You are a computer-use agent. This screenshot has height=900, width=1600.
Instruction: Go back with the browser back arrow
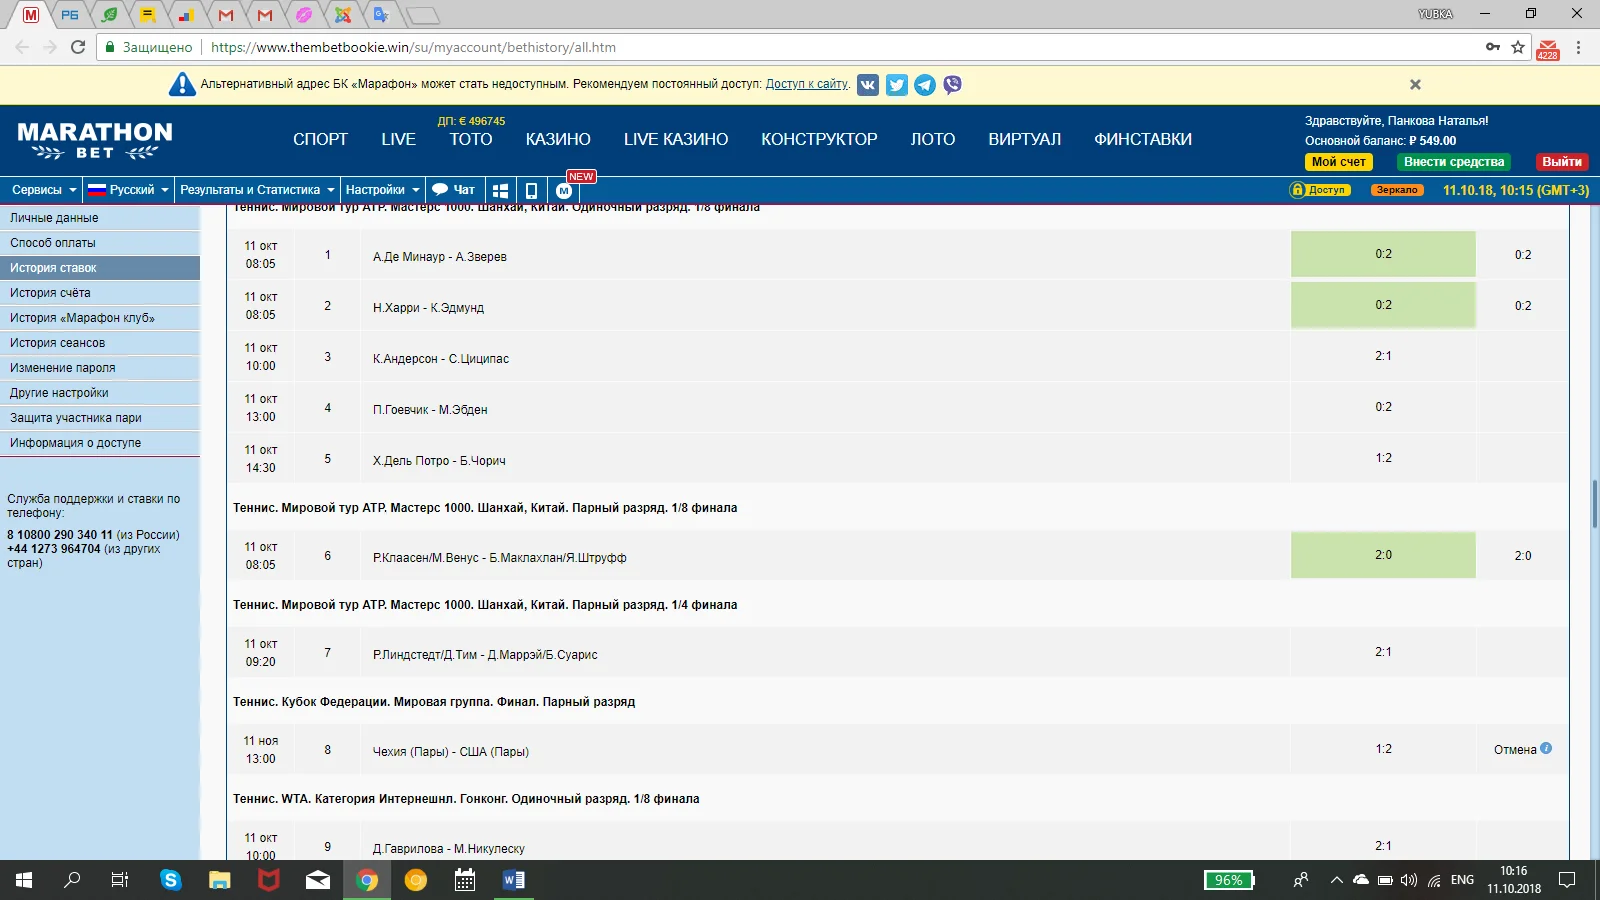(x=22, y=47)
